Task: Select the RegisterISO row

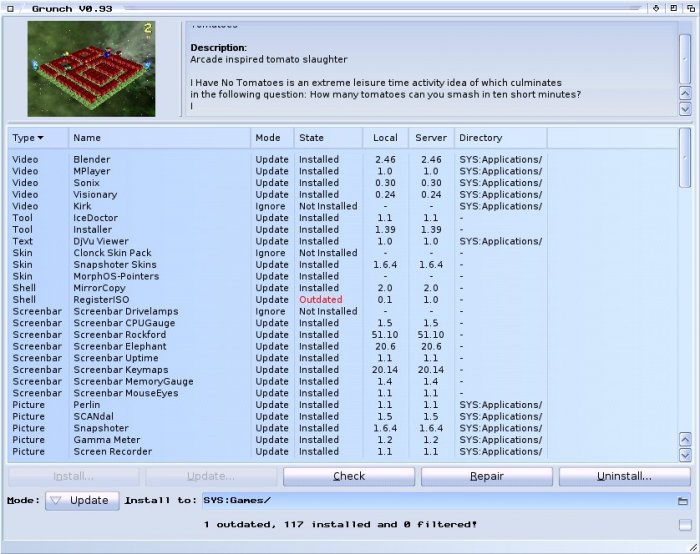Action: tap(343, 300)
